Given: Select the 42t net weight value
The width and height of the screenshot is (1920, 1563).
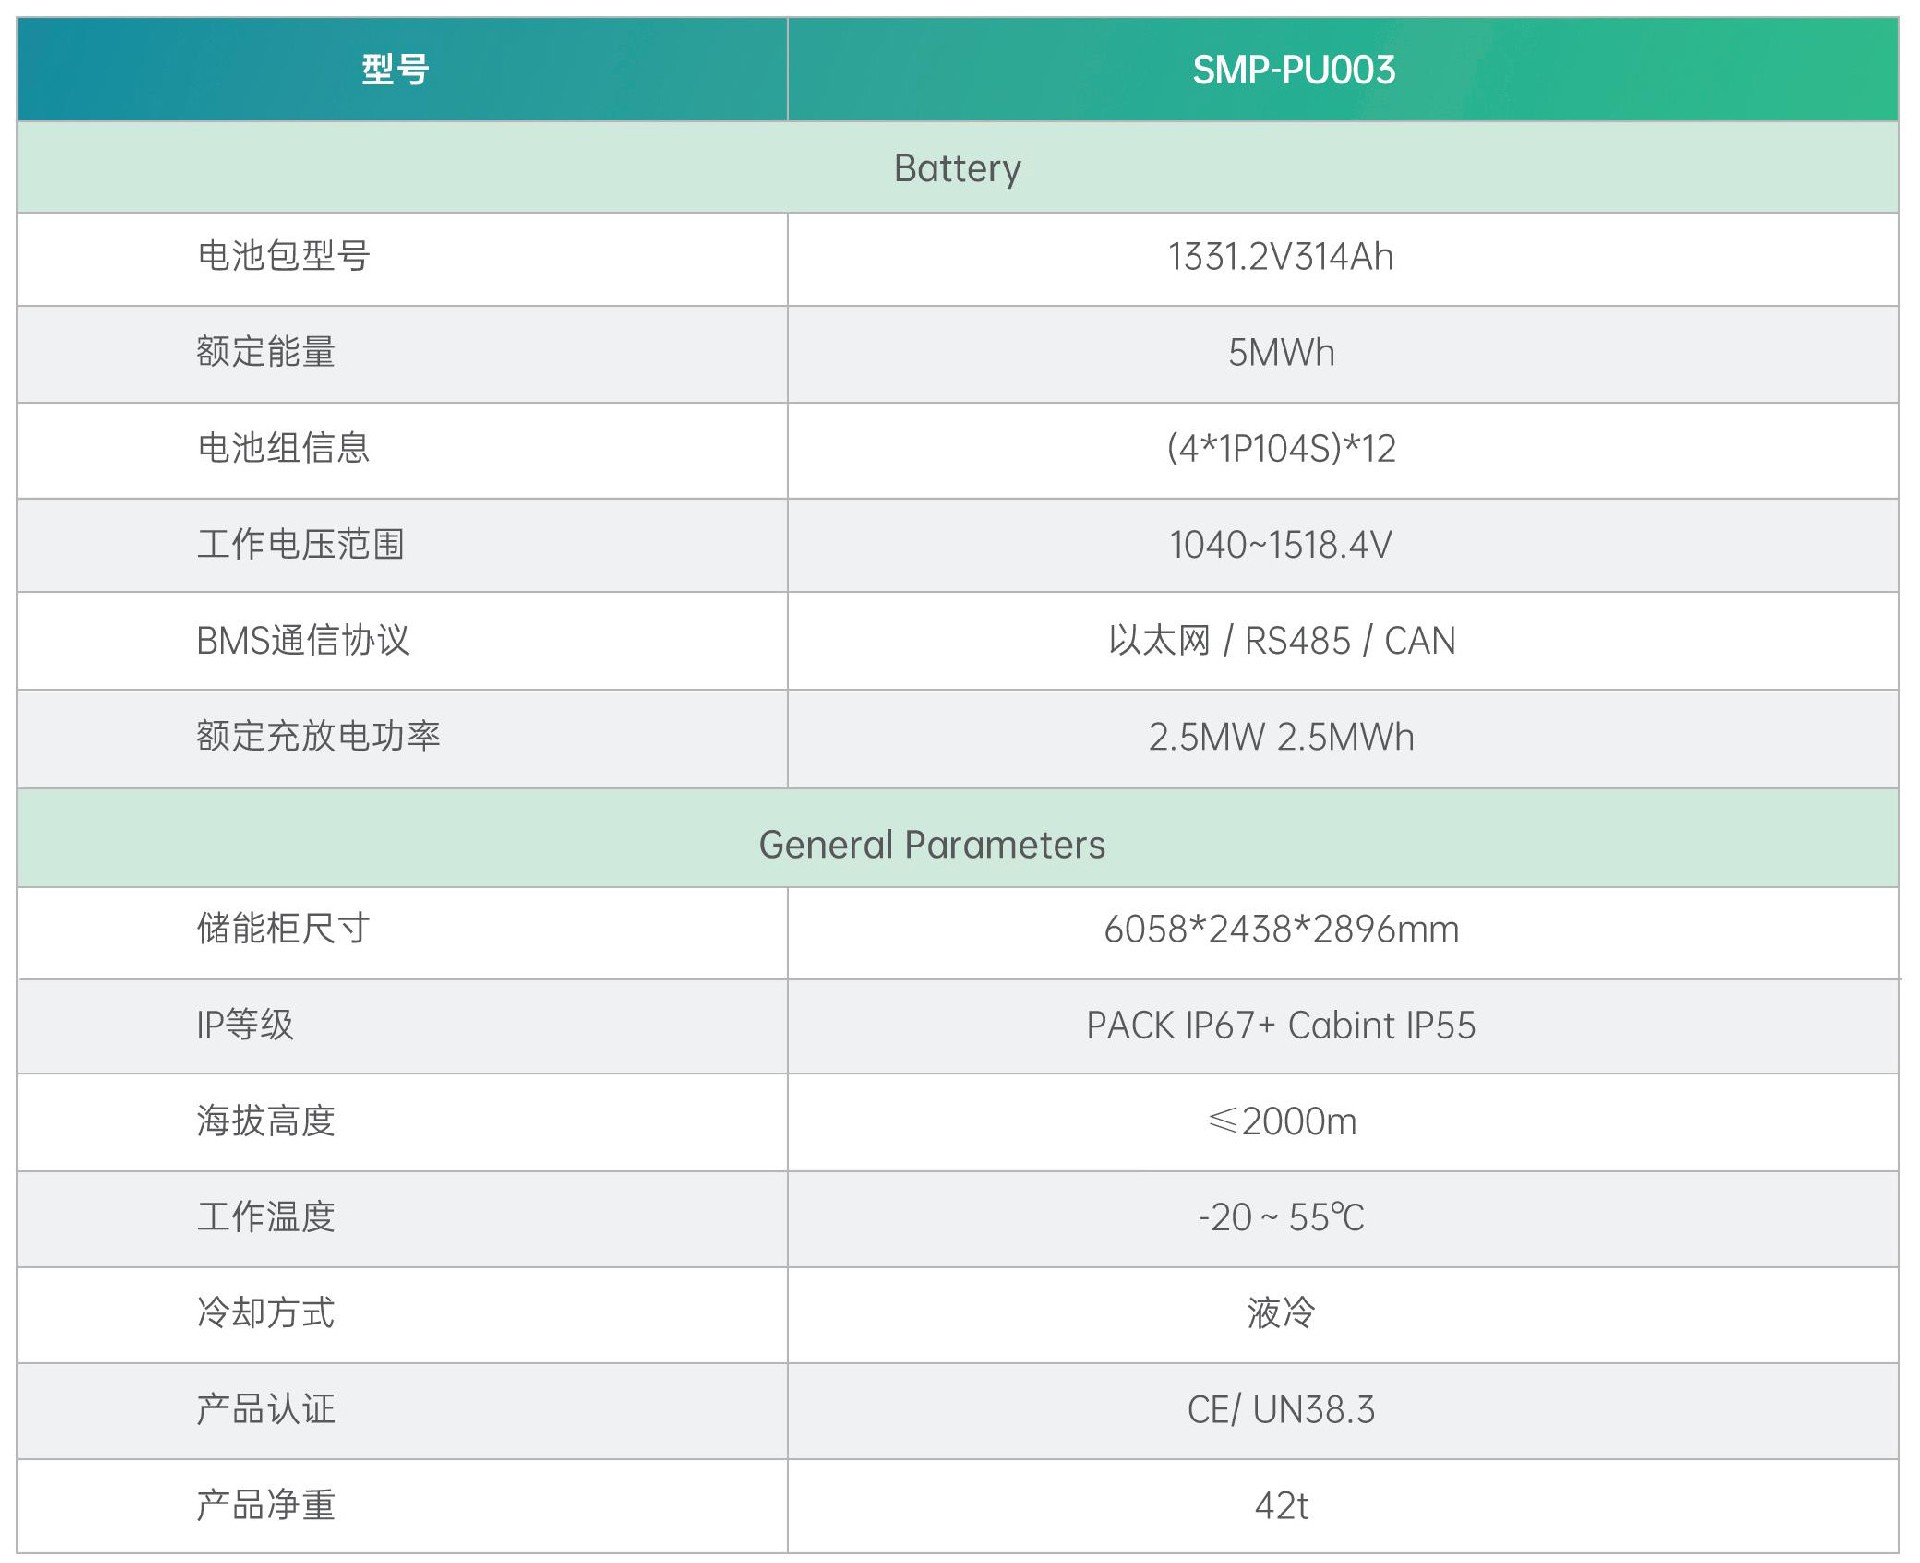Looking at the screenshot, I should [1281, 1506].
